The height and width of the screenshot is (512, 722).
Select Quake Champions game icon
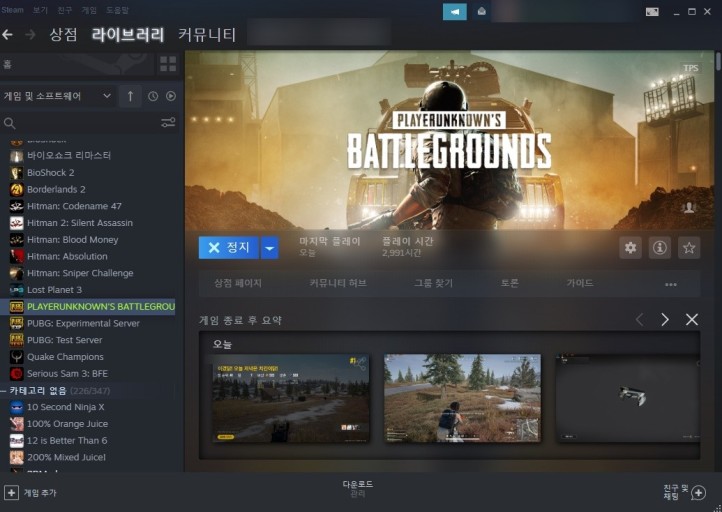[x=17, y=357]
